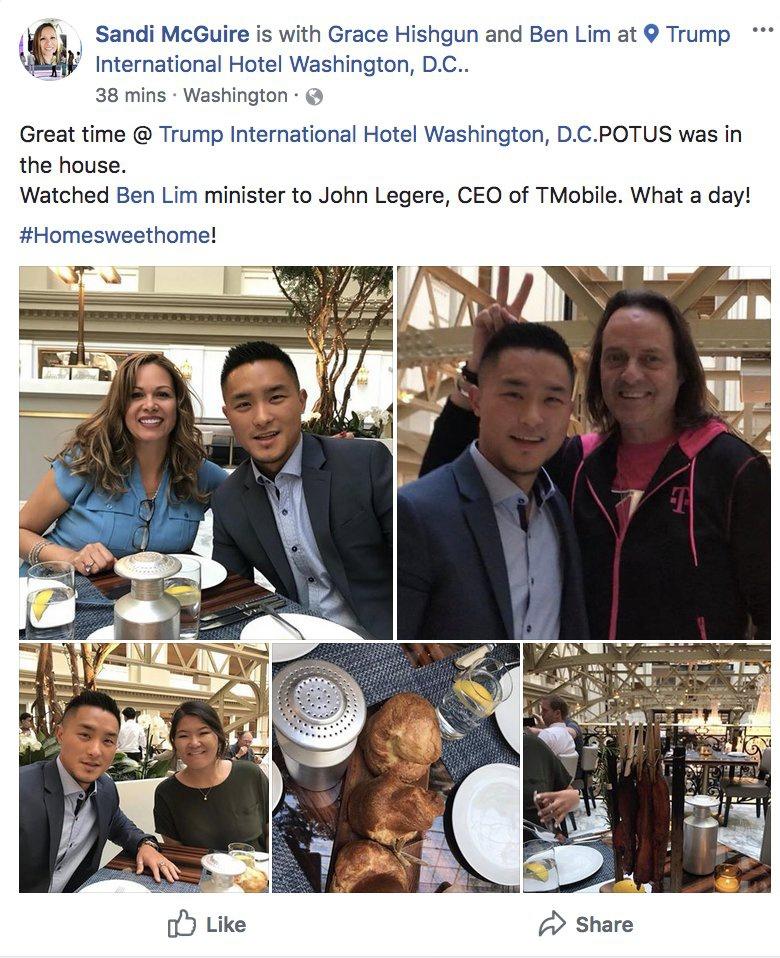Open the post options three-dot menu
Image resolution: width=780 pixels, height=958 pixels.
pos(763,29)
